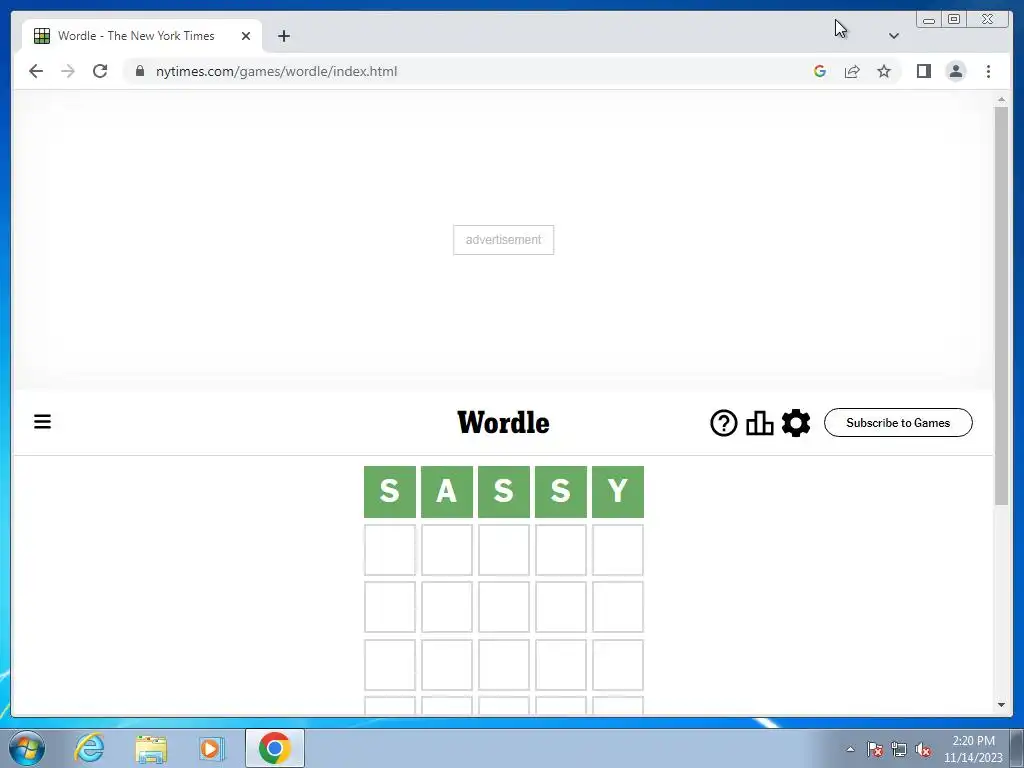Open the Chrome profile avatar
Screen dimensions: 1024x768
point(955,71)
